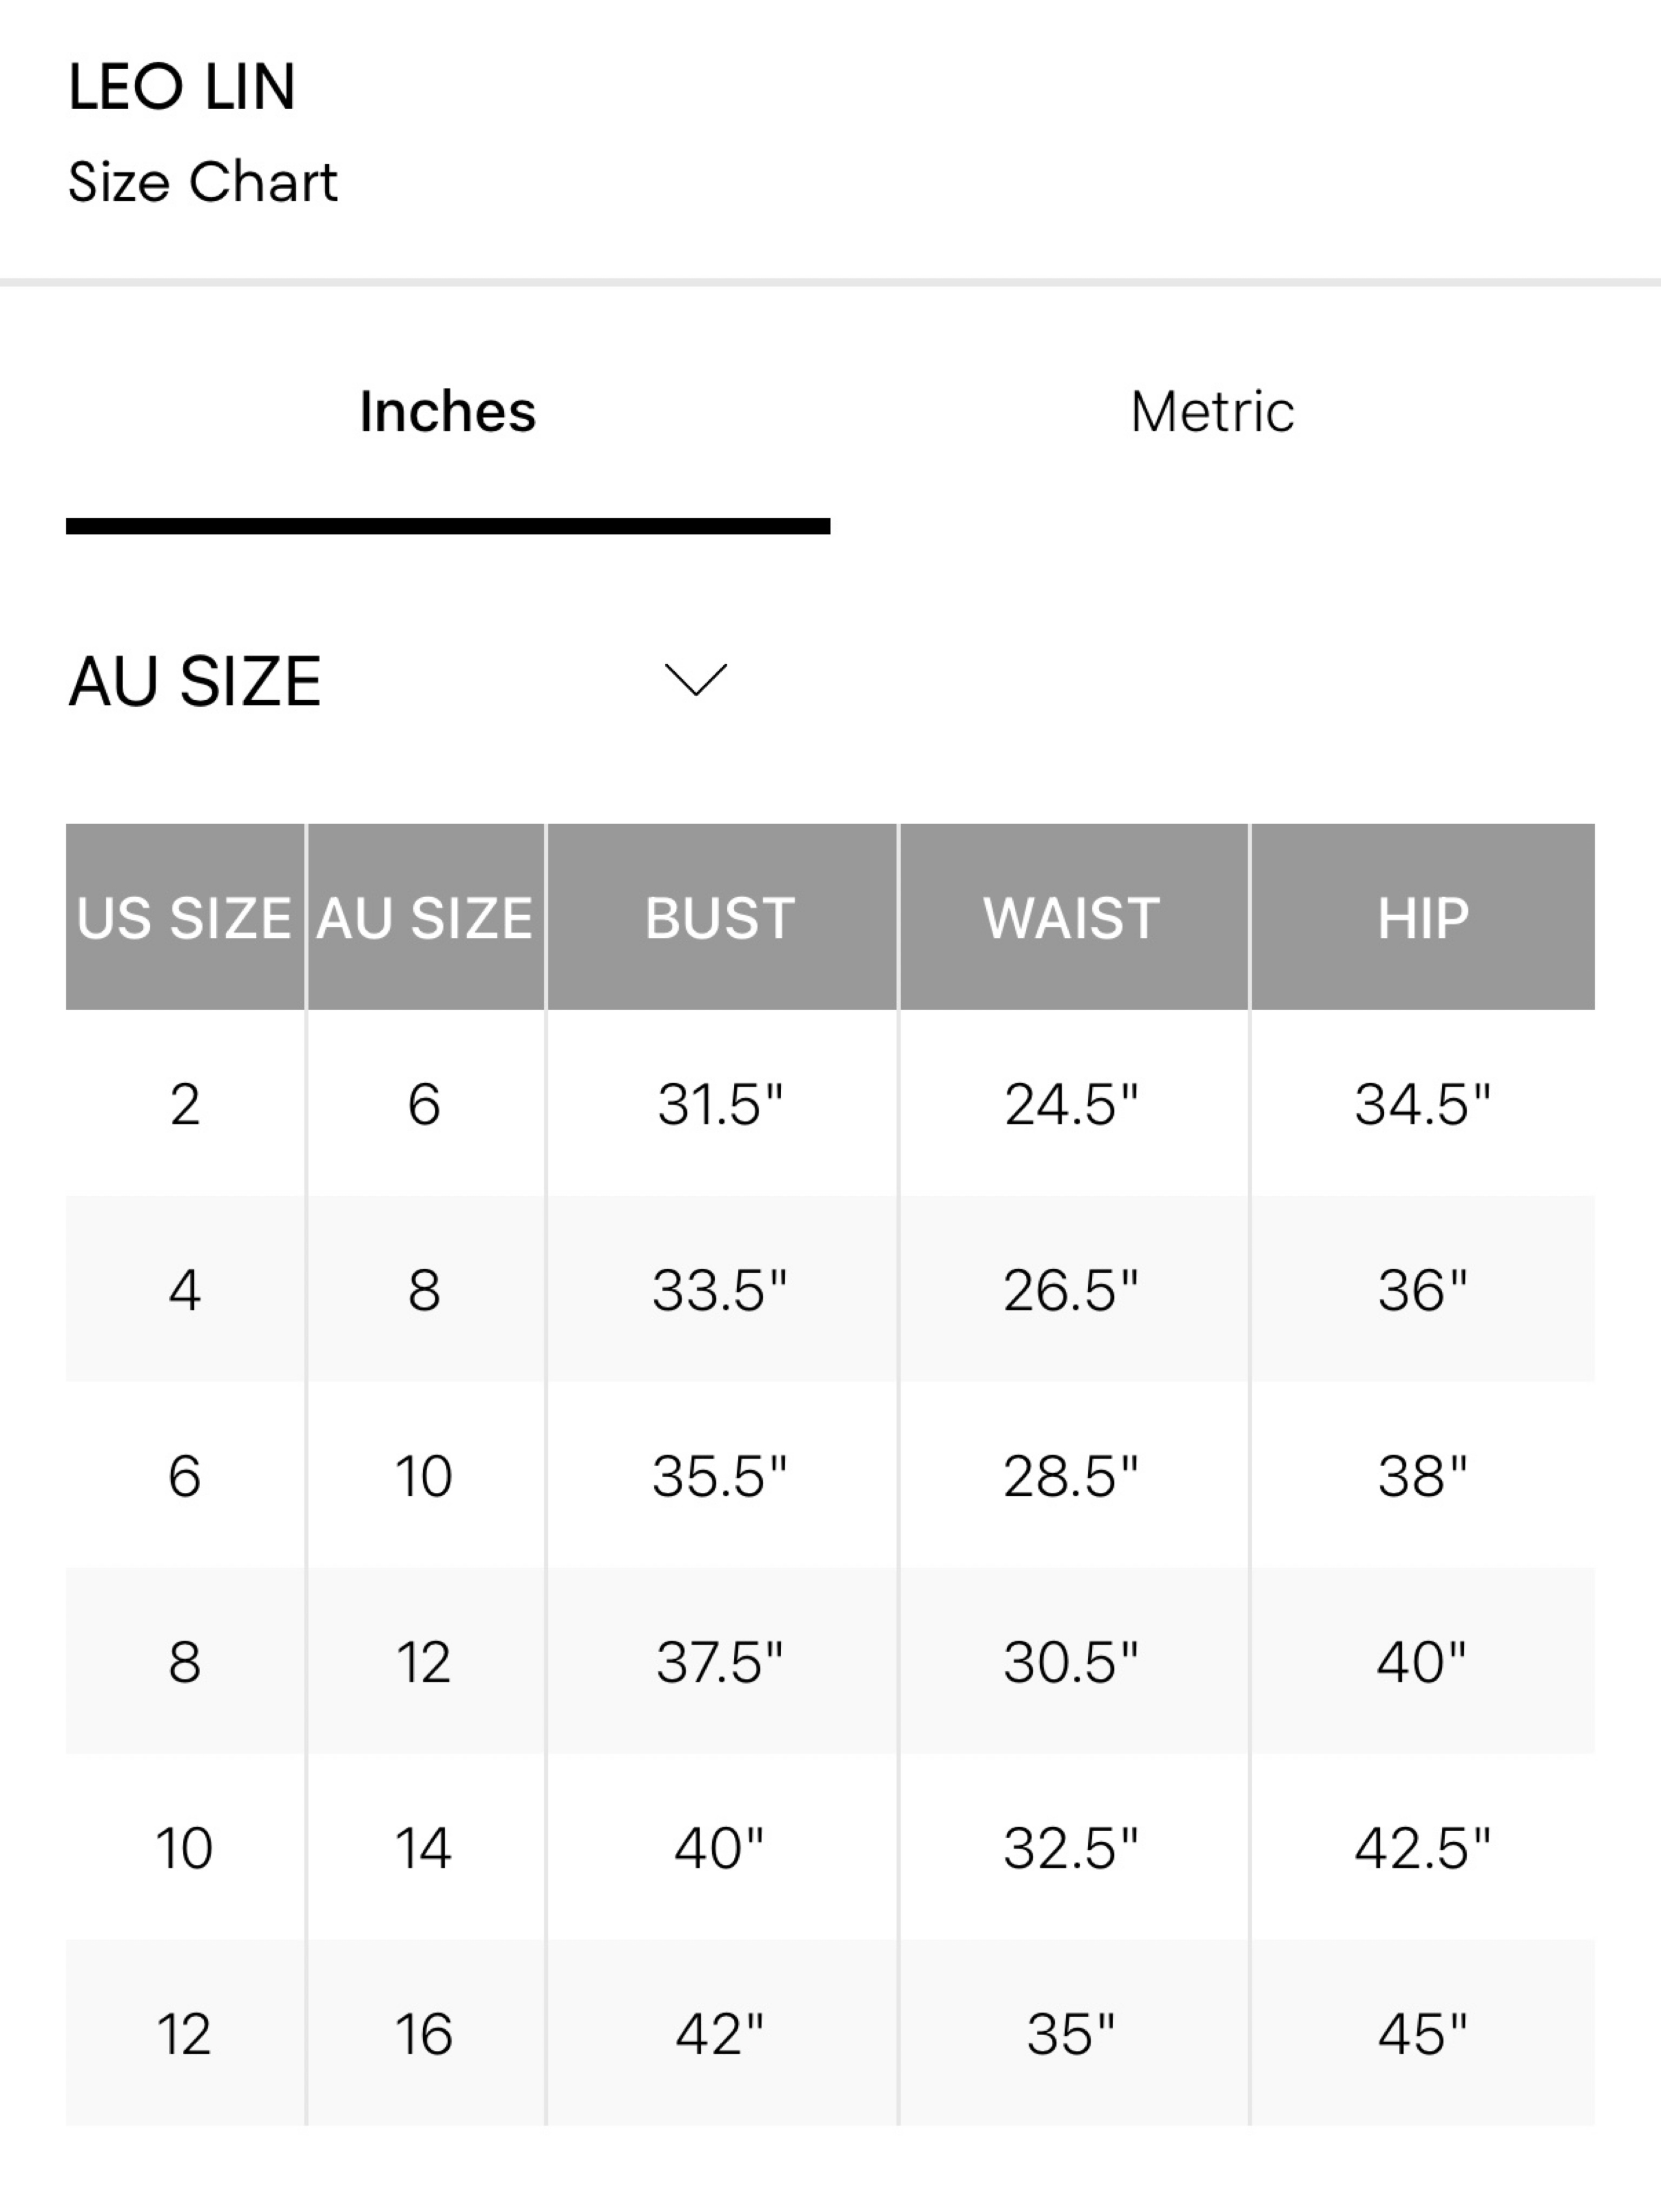Click the WAIST column header

coord(1073,917)
